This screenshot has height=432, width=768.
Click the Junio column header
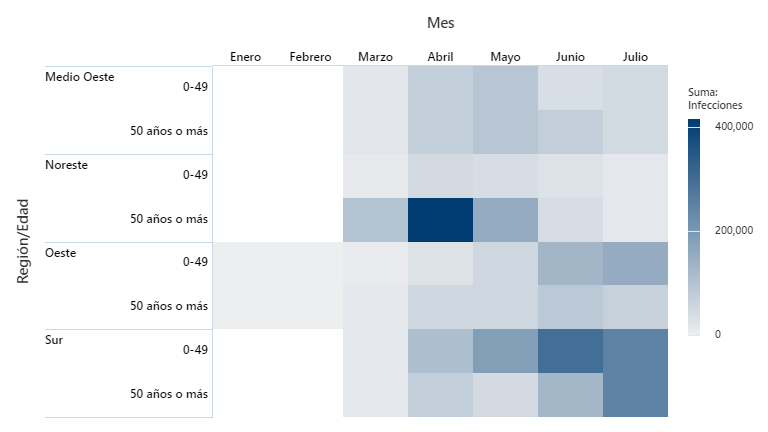tap(570, 57)
